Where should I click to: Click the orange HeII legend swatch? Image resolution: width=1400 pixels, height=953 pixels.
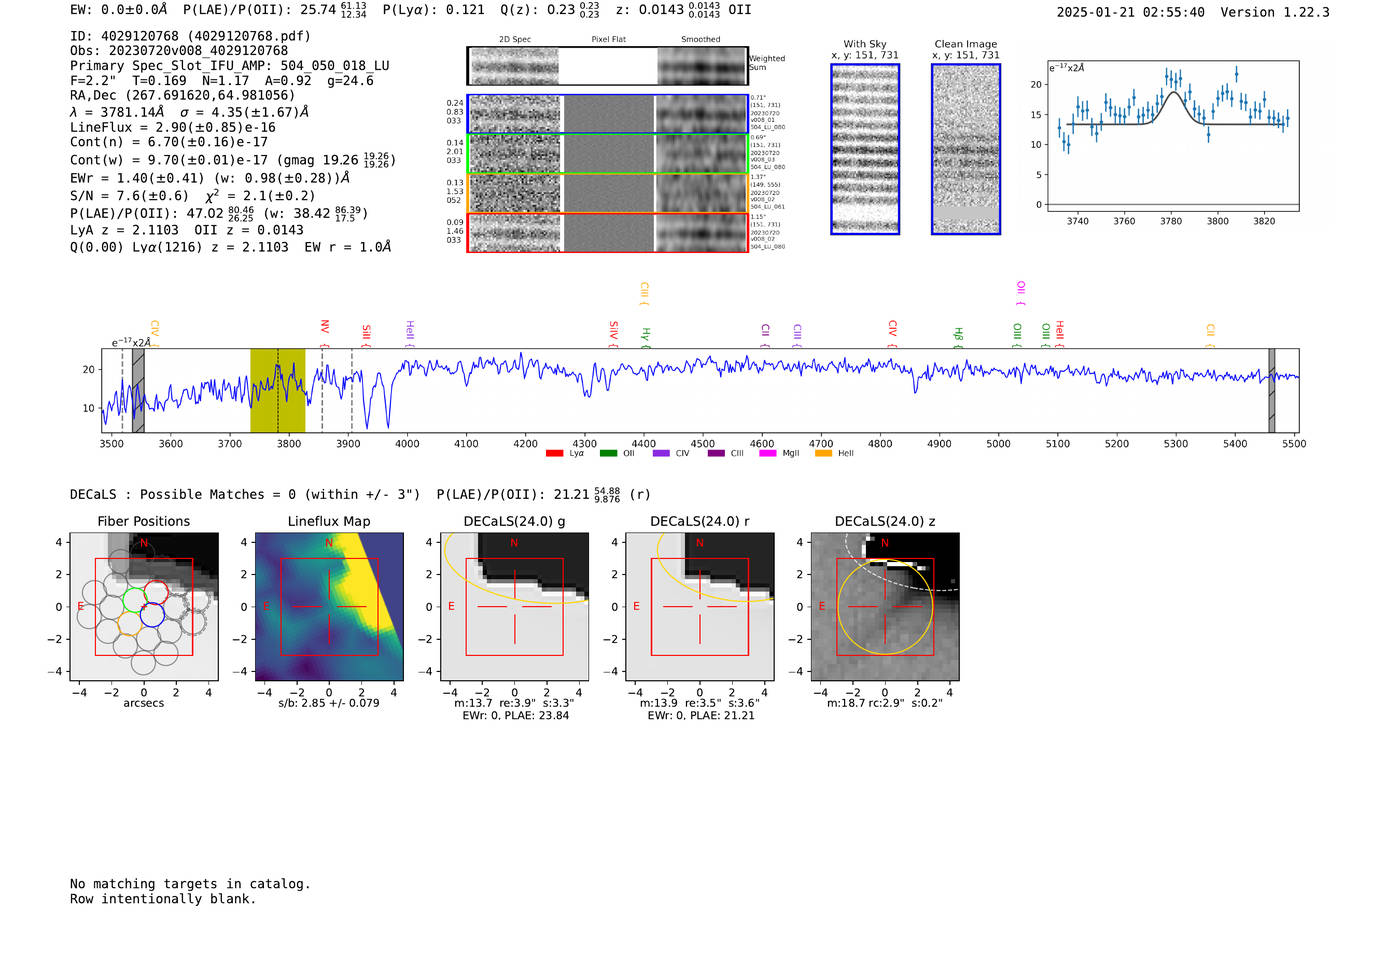[x=823, y=454]
